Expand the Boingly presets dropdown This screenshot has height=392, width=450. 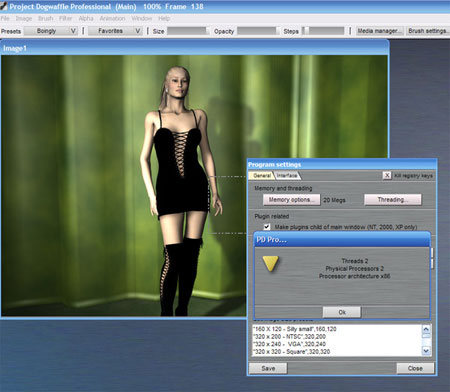[x=51, y=31]
